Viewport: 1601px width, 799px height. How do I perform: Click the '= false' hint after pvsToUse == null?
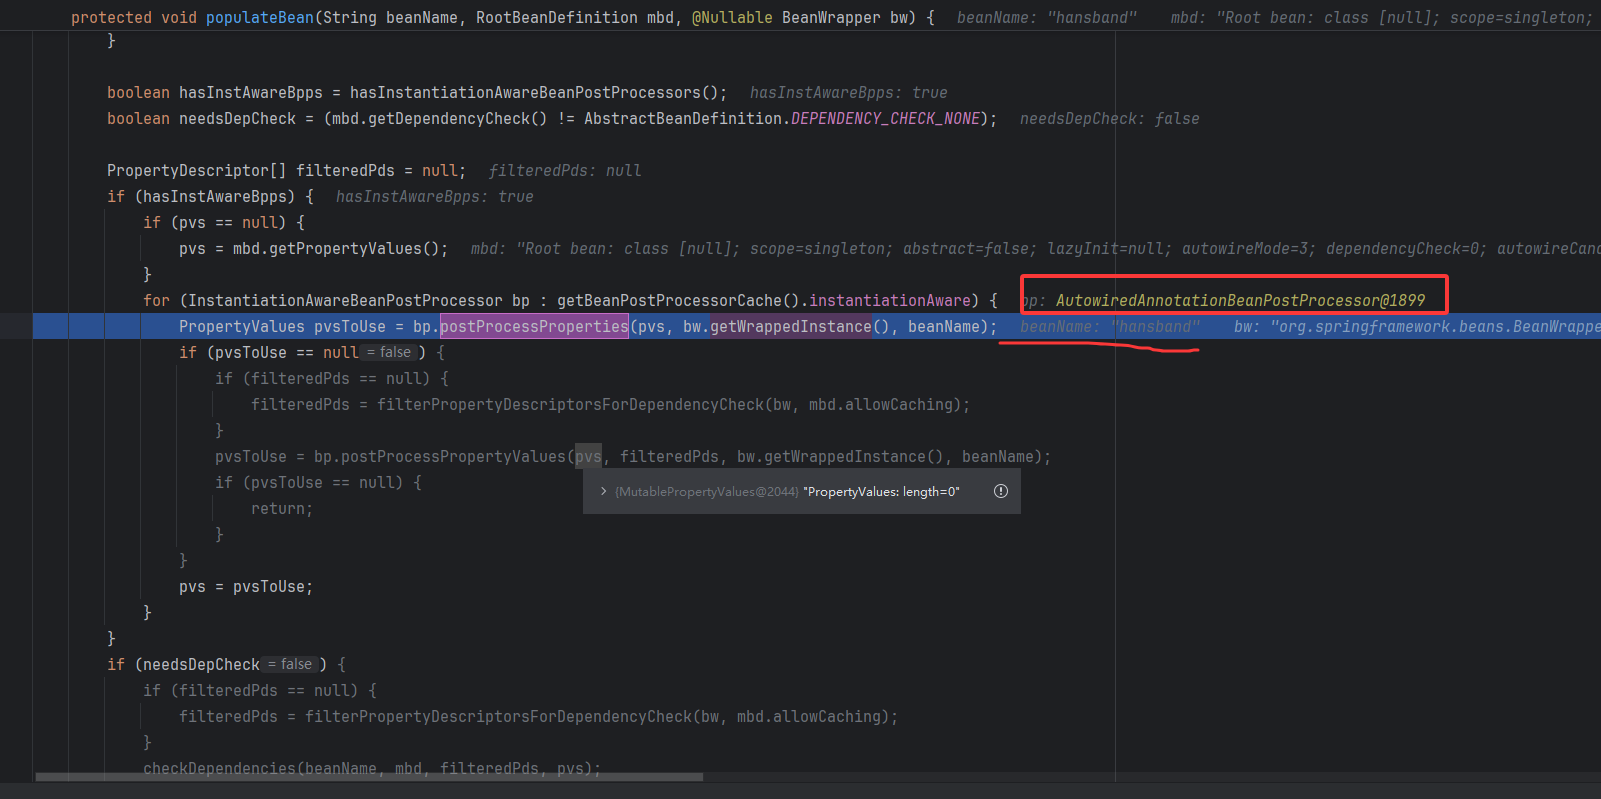[390, 353]
